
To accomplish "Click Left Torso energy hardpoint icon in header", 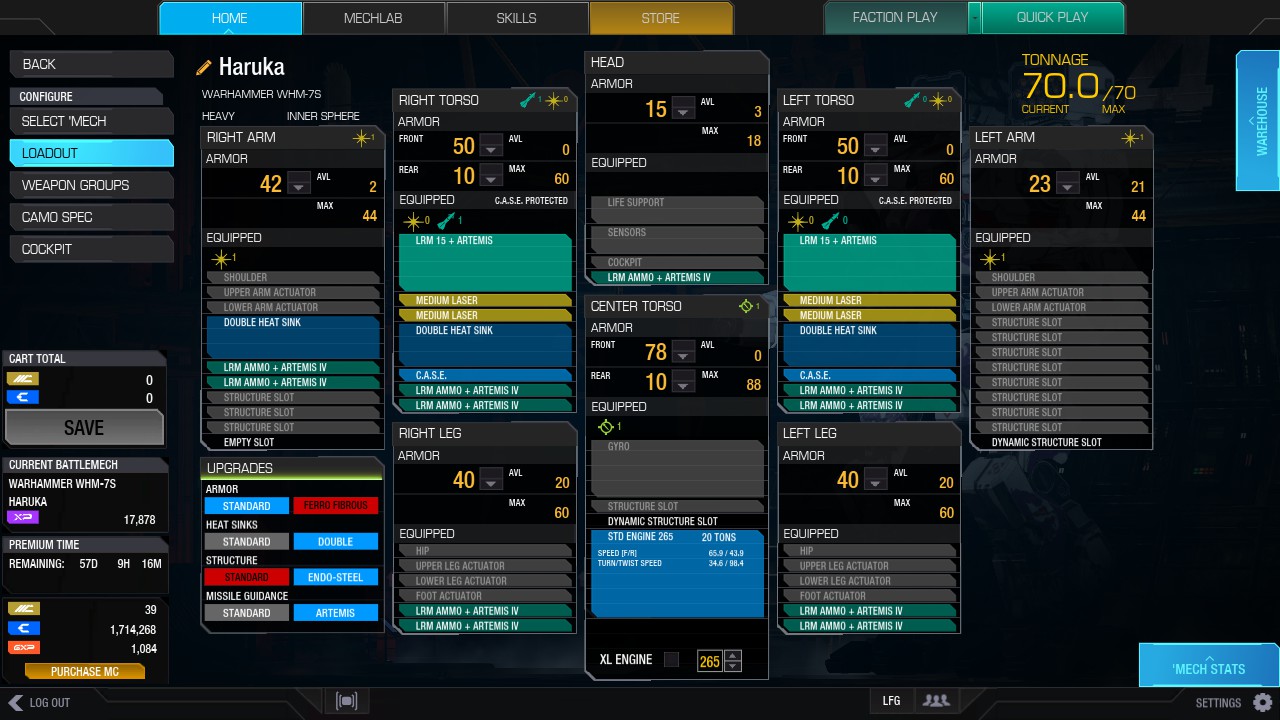I will point(937,100).
